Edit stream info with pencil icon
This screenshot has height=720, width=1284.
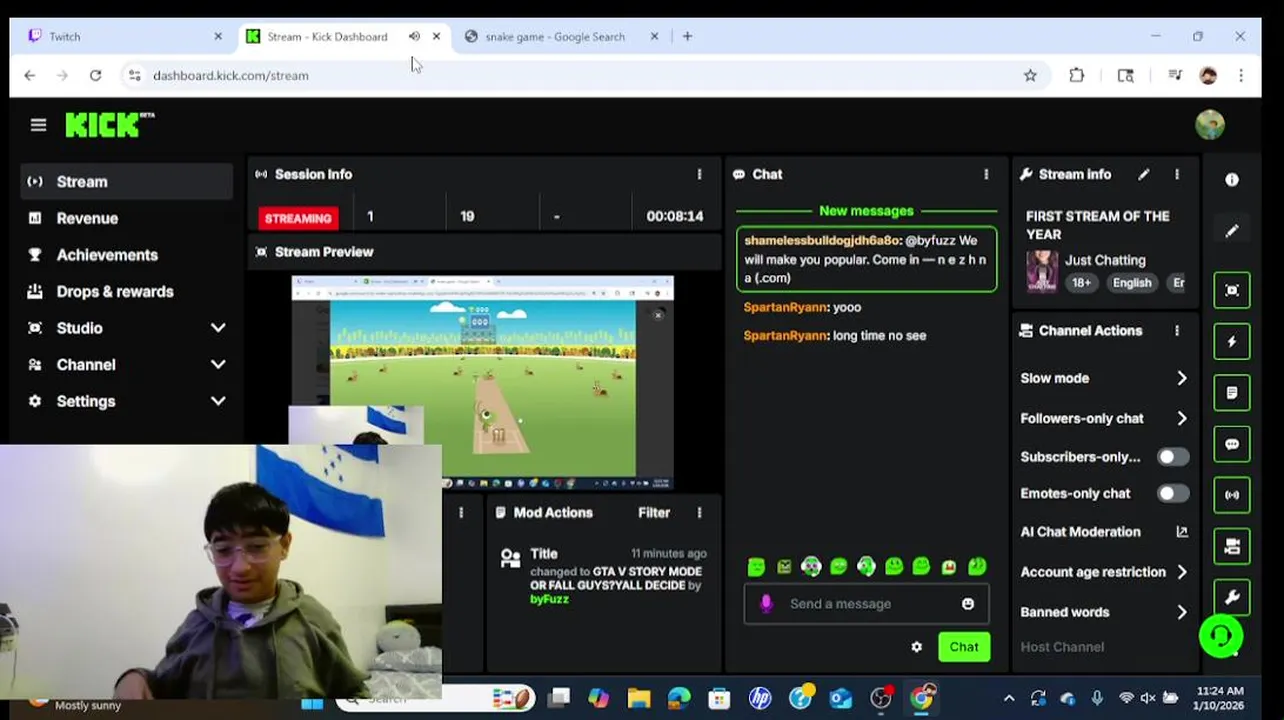tap(1143, 174)
